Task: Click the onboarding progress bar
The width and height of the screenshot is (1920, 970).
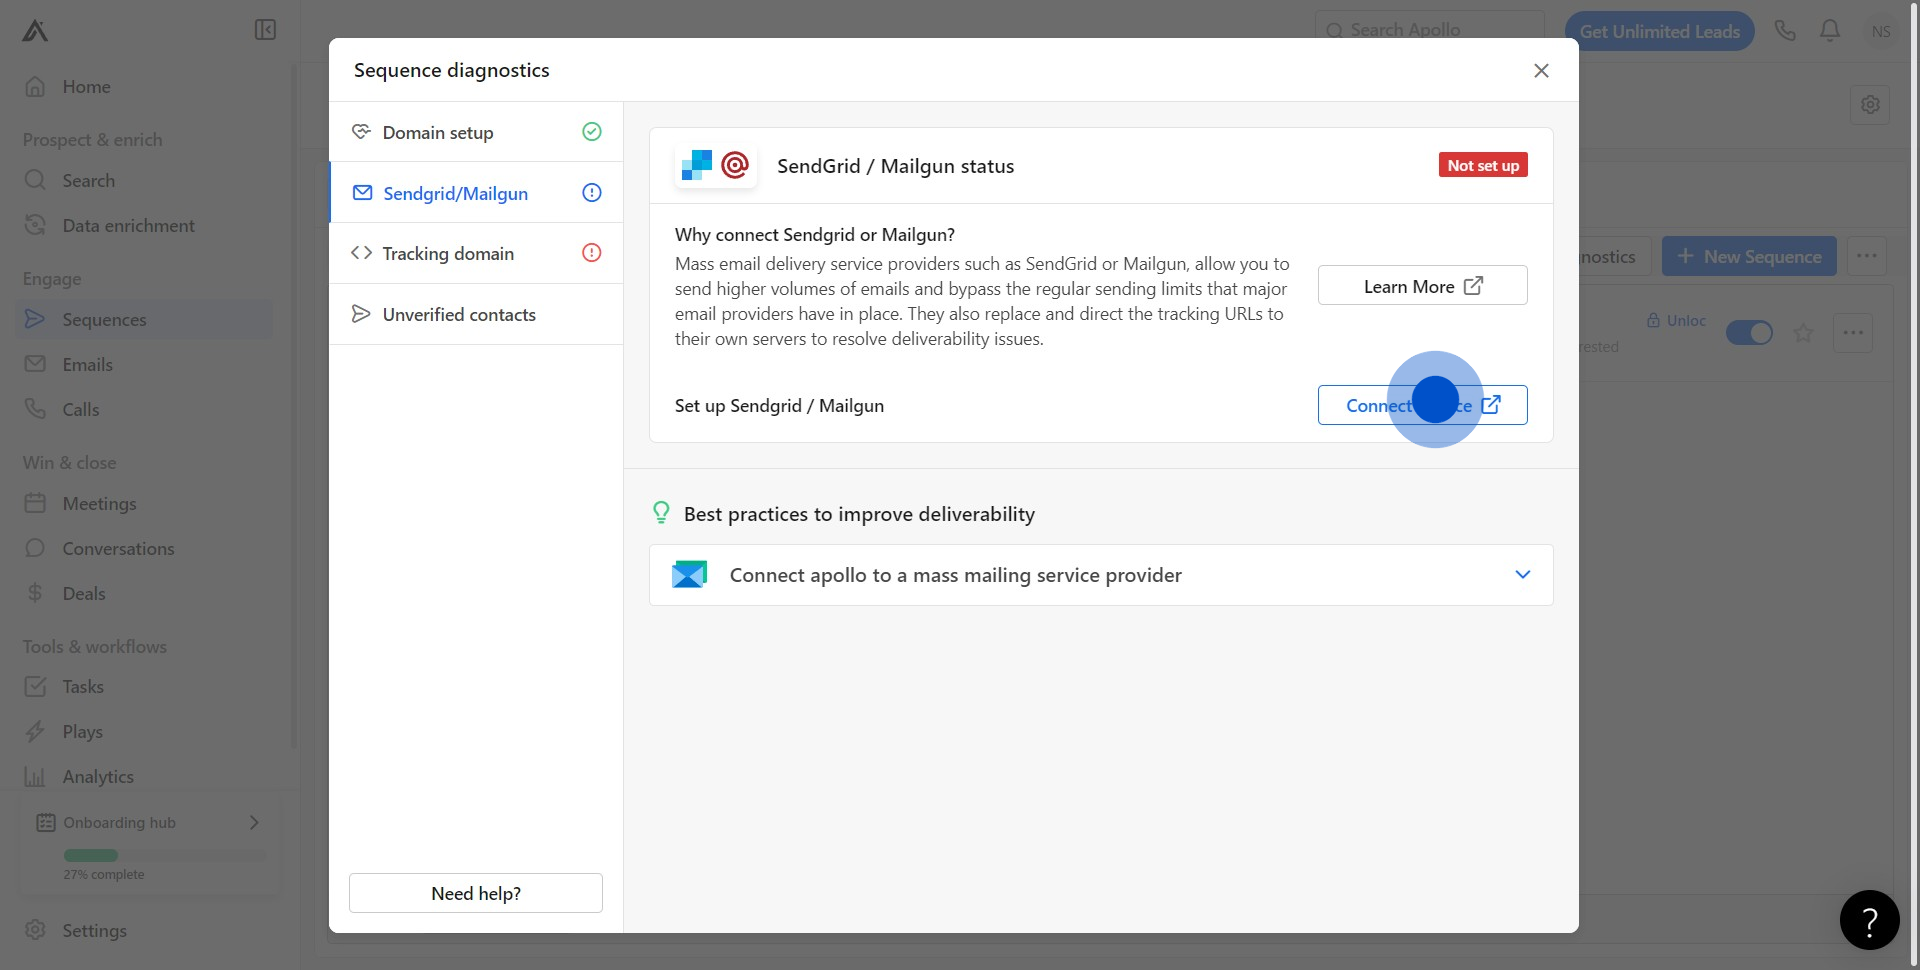Action: 165,855
